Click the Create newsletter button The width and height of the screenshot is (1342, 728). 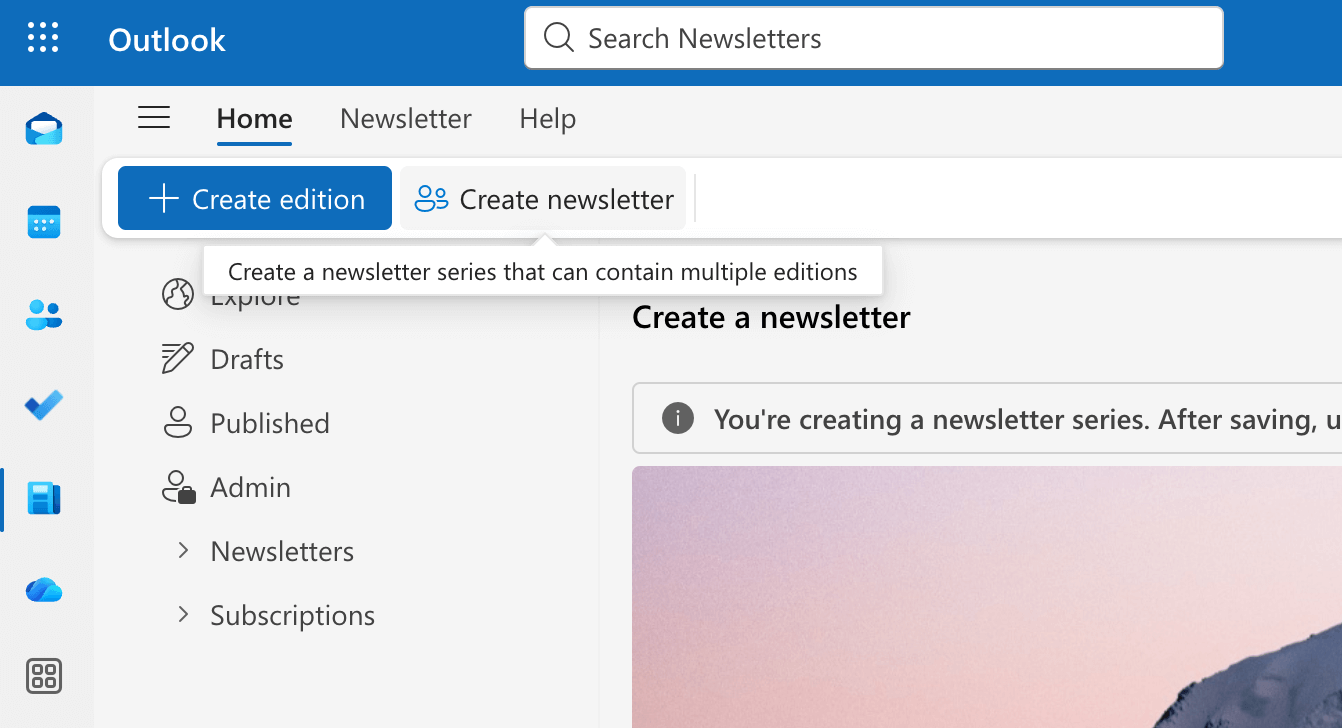pos(543,198)
